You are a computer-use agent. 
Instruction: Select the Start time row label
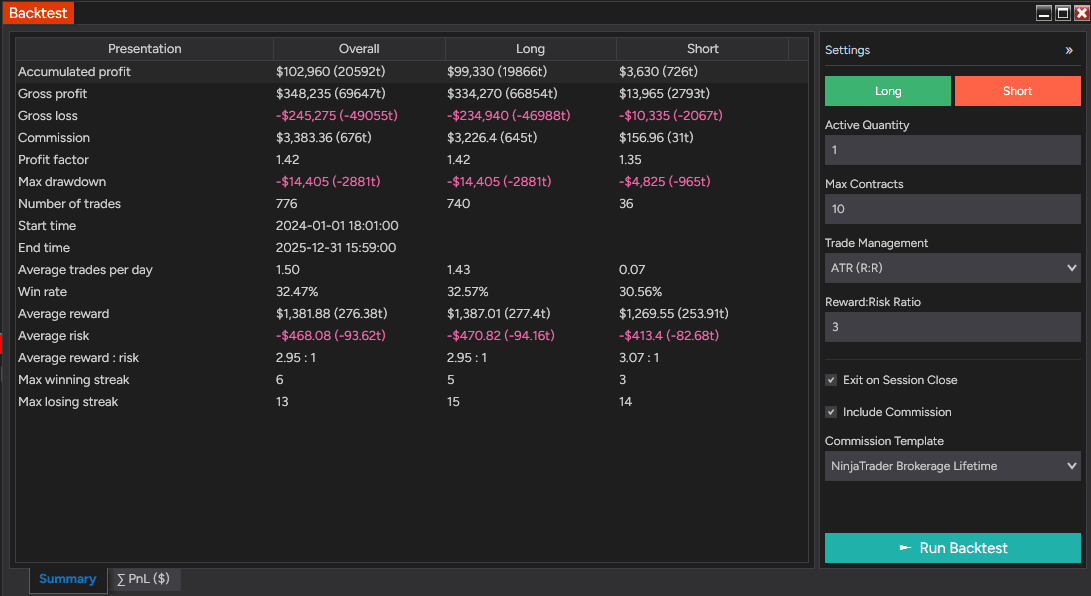tap(47, 226)
